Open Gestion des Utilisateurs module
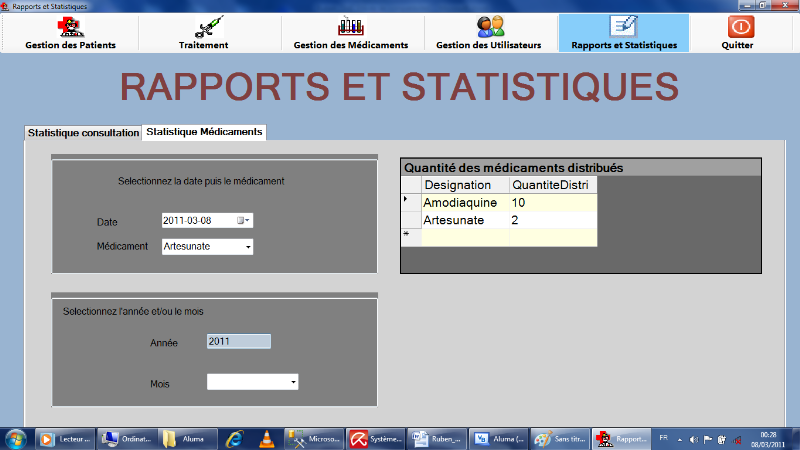 click(488, 33)
